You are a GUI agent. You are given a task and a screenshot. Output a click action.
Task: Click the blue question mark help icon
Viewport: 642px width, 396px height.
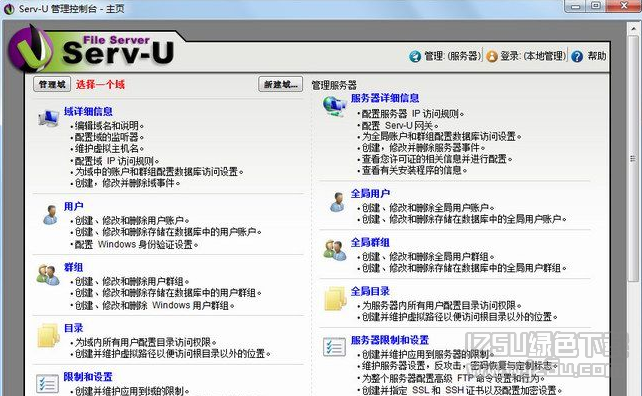(577, 56)
